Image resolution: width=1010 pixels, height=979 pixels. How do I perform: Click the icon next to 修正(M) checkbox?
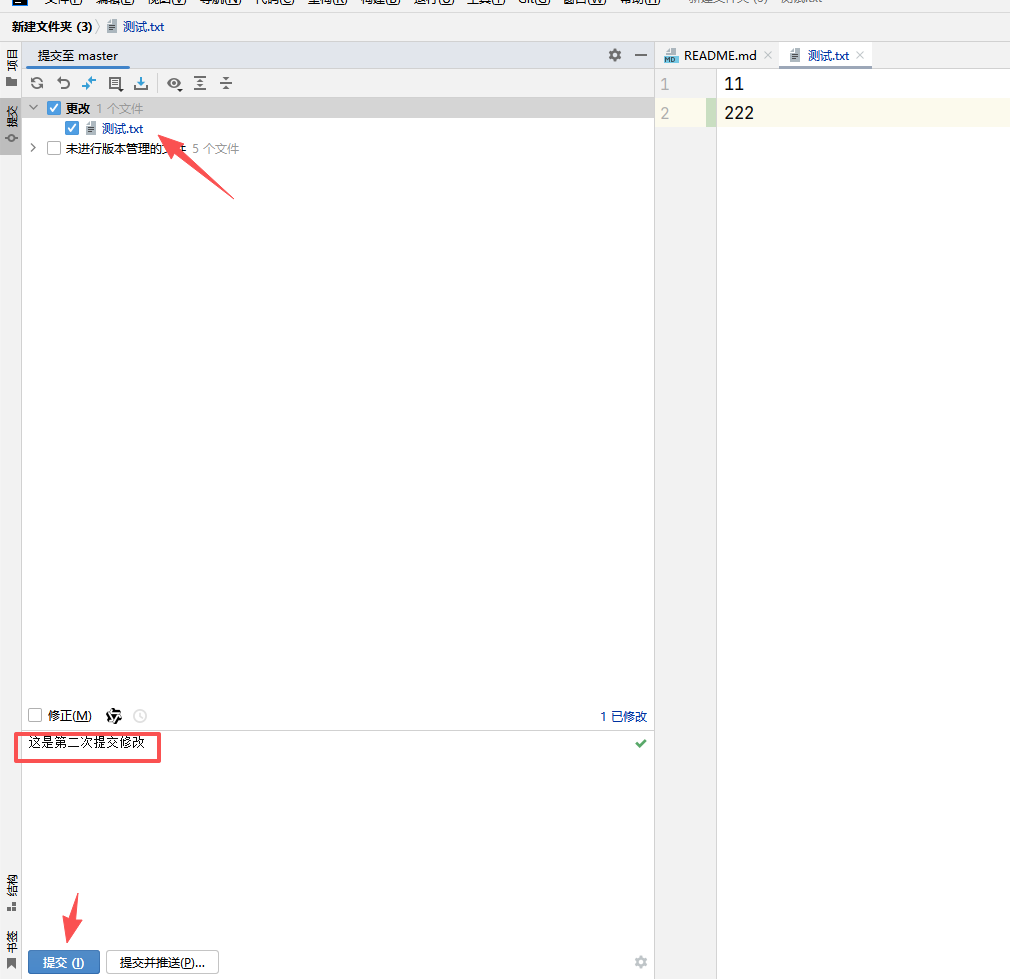(114, 716)
